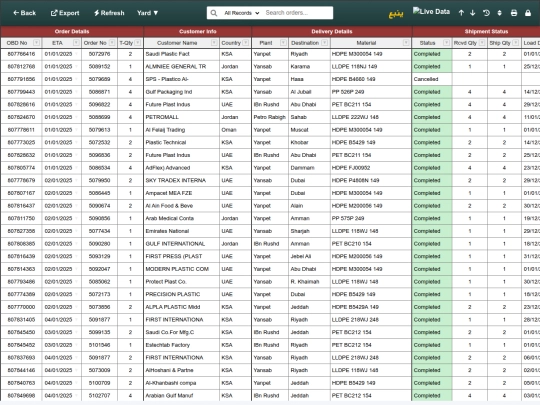Click the yellow Arabic logo
540x405 pixels.
click(x=396, y=14)
